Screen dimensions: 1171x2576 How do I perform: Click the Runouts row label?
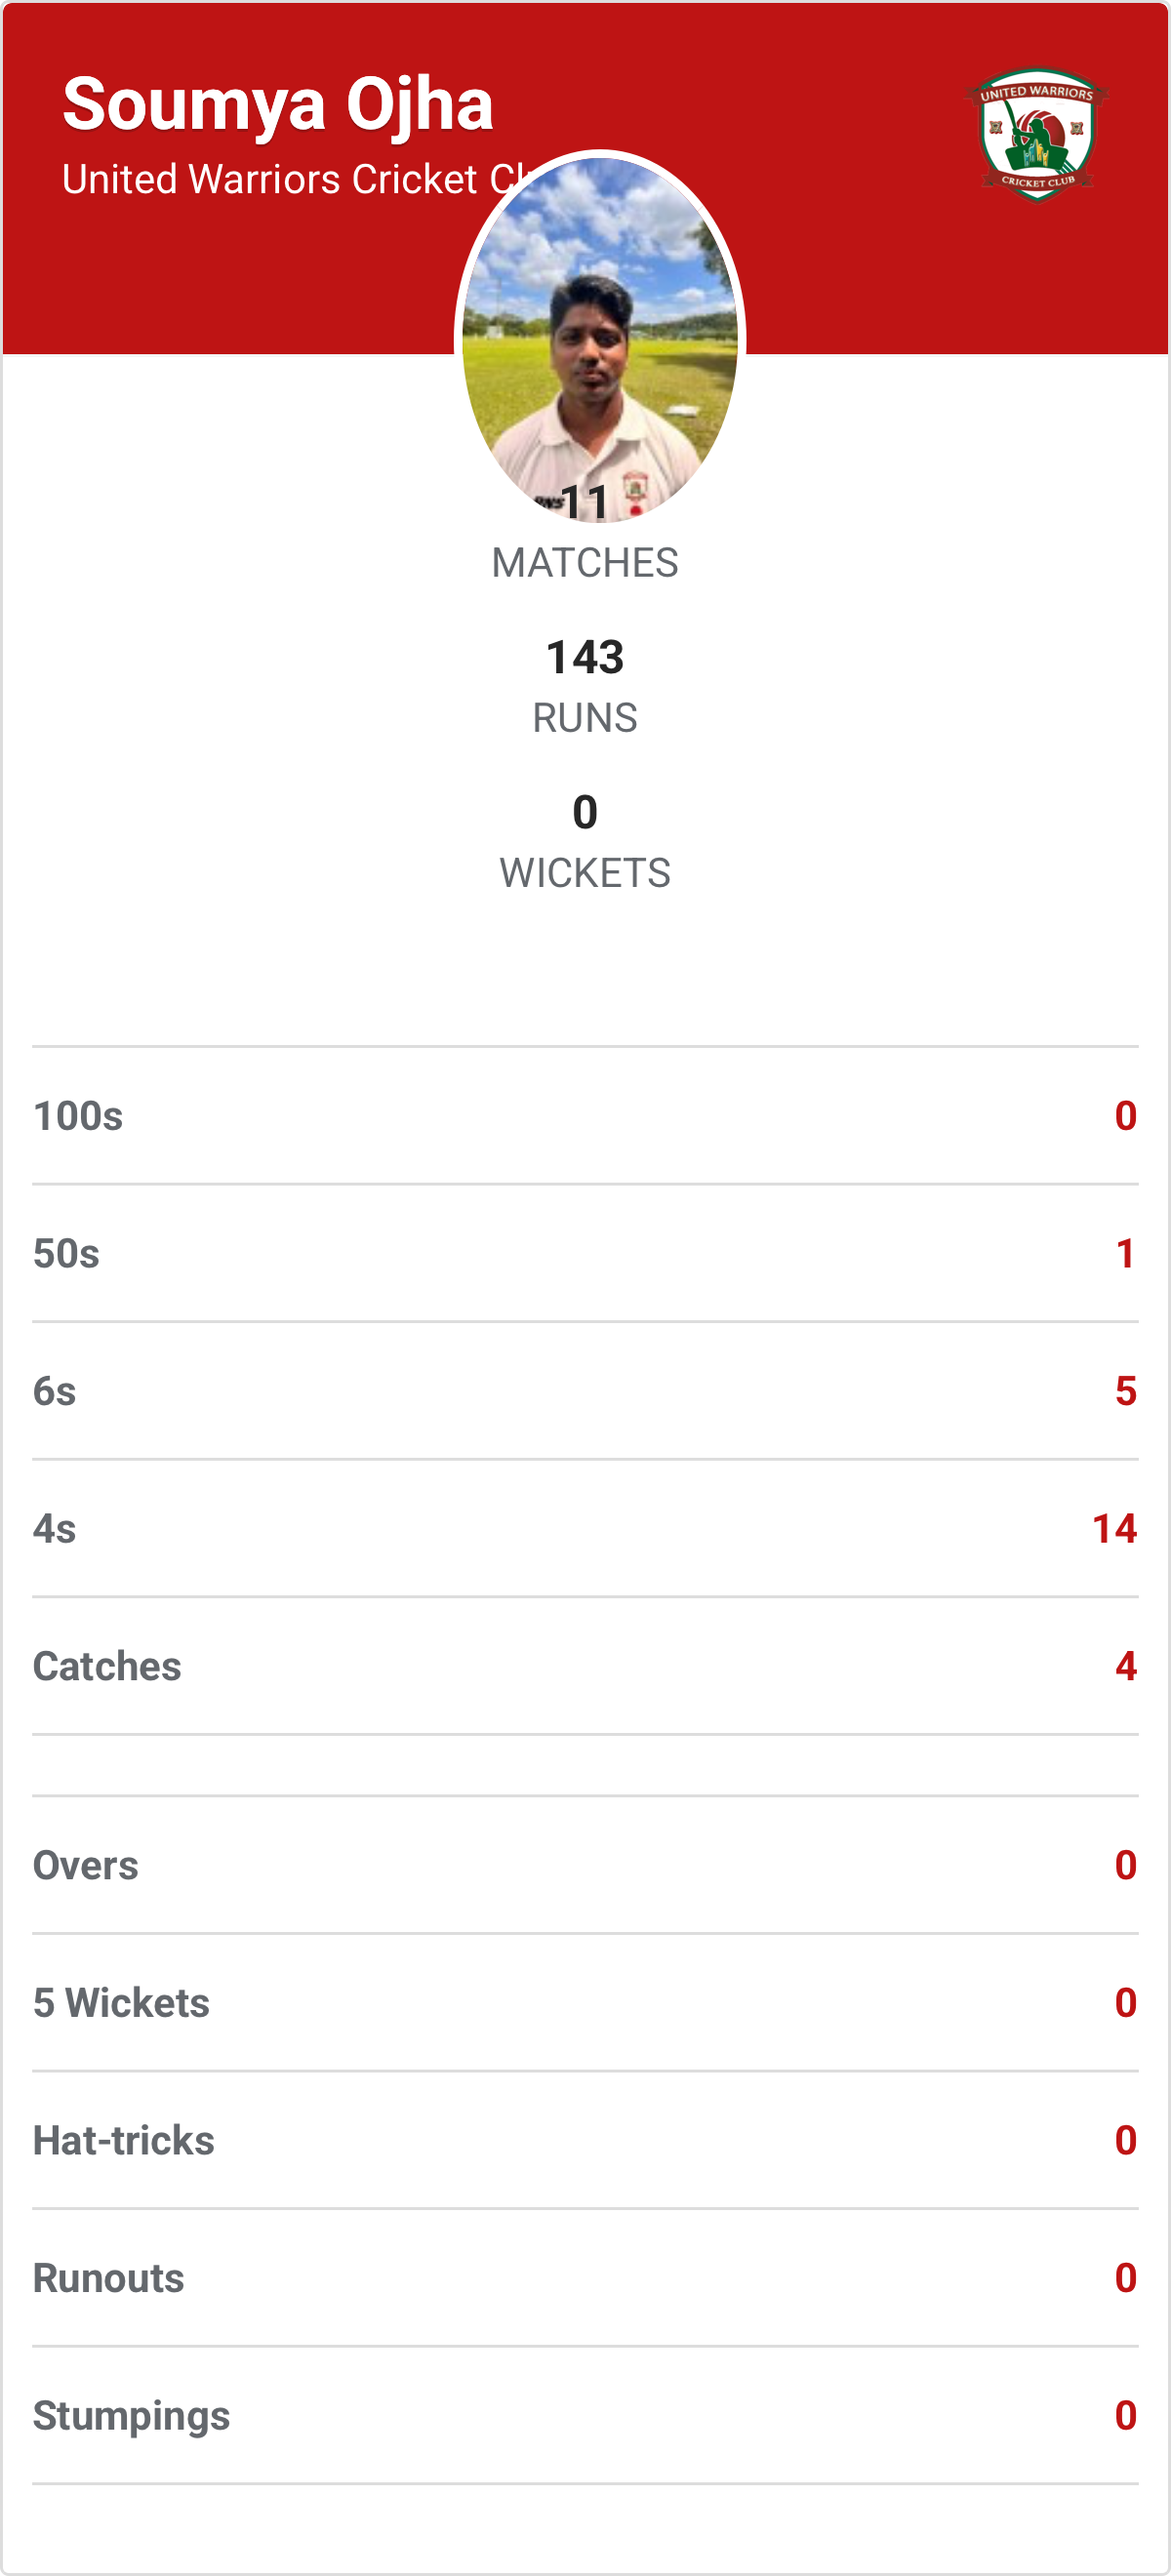coord(109,2279)
